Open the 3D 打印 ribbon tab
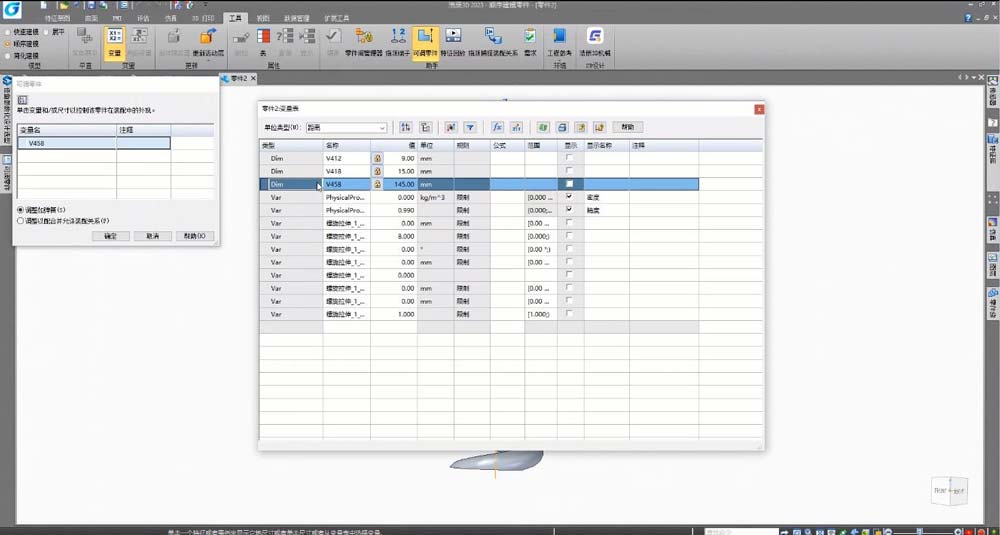The height and width of the screenshot is (535, 1000). [204, 18]
